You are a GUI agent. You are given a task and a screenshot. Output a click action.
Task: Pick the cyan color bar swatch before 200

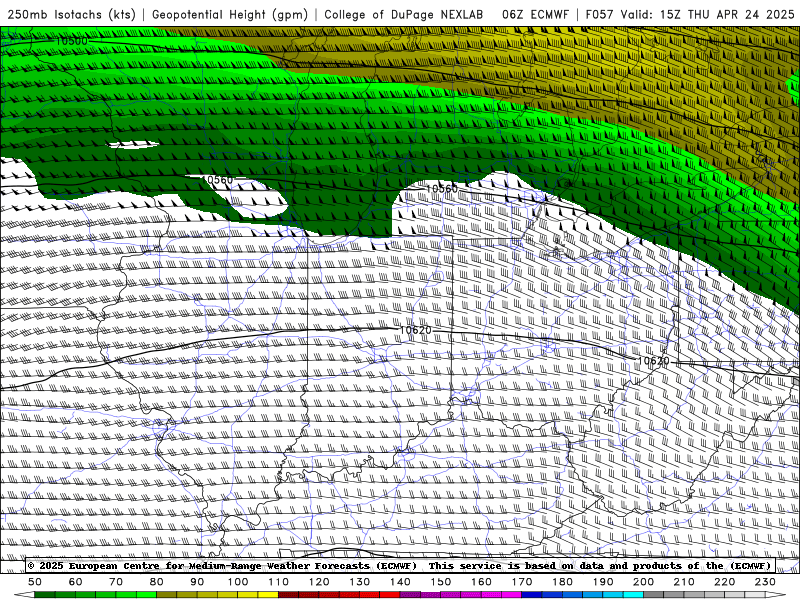[633, 595]
